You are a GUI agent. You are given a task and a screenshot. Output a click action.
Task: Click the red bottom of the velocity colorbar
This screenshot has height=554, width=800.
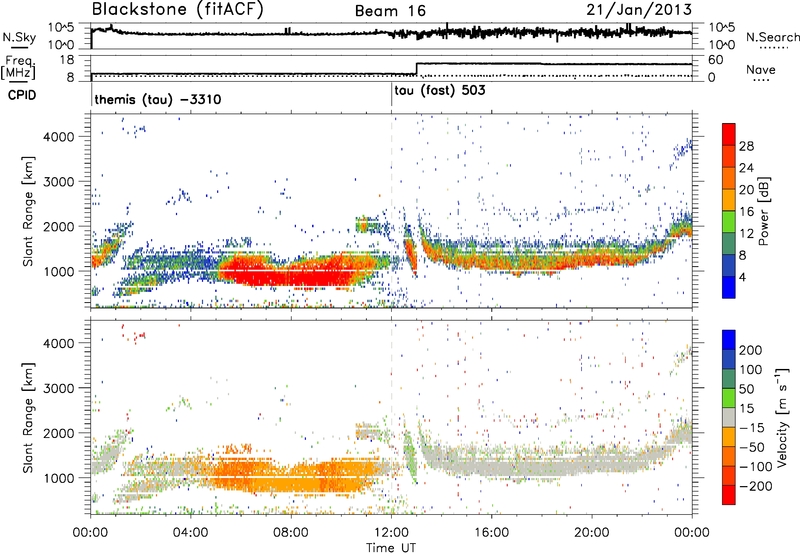point(729,495)
